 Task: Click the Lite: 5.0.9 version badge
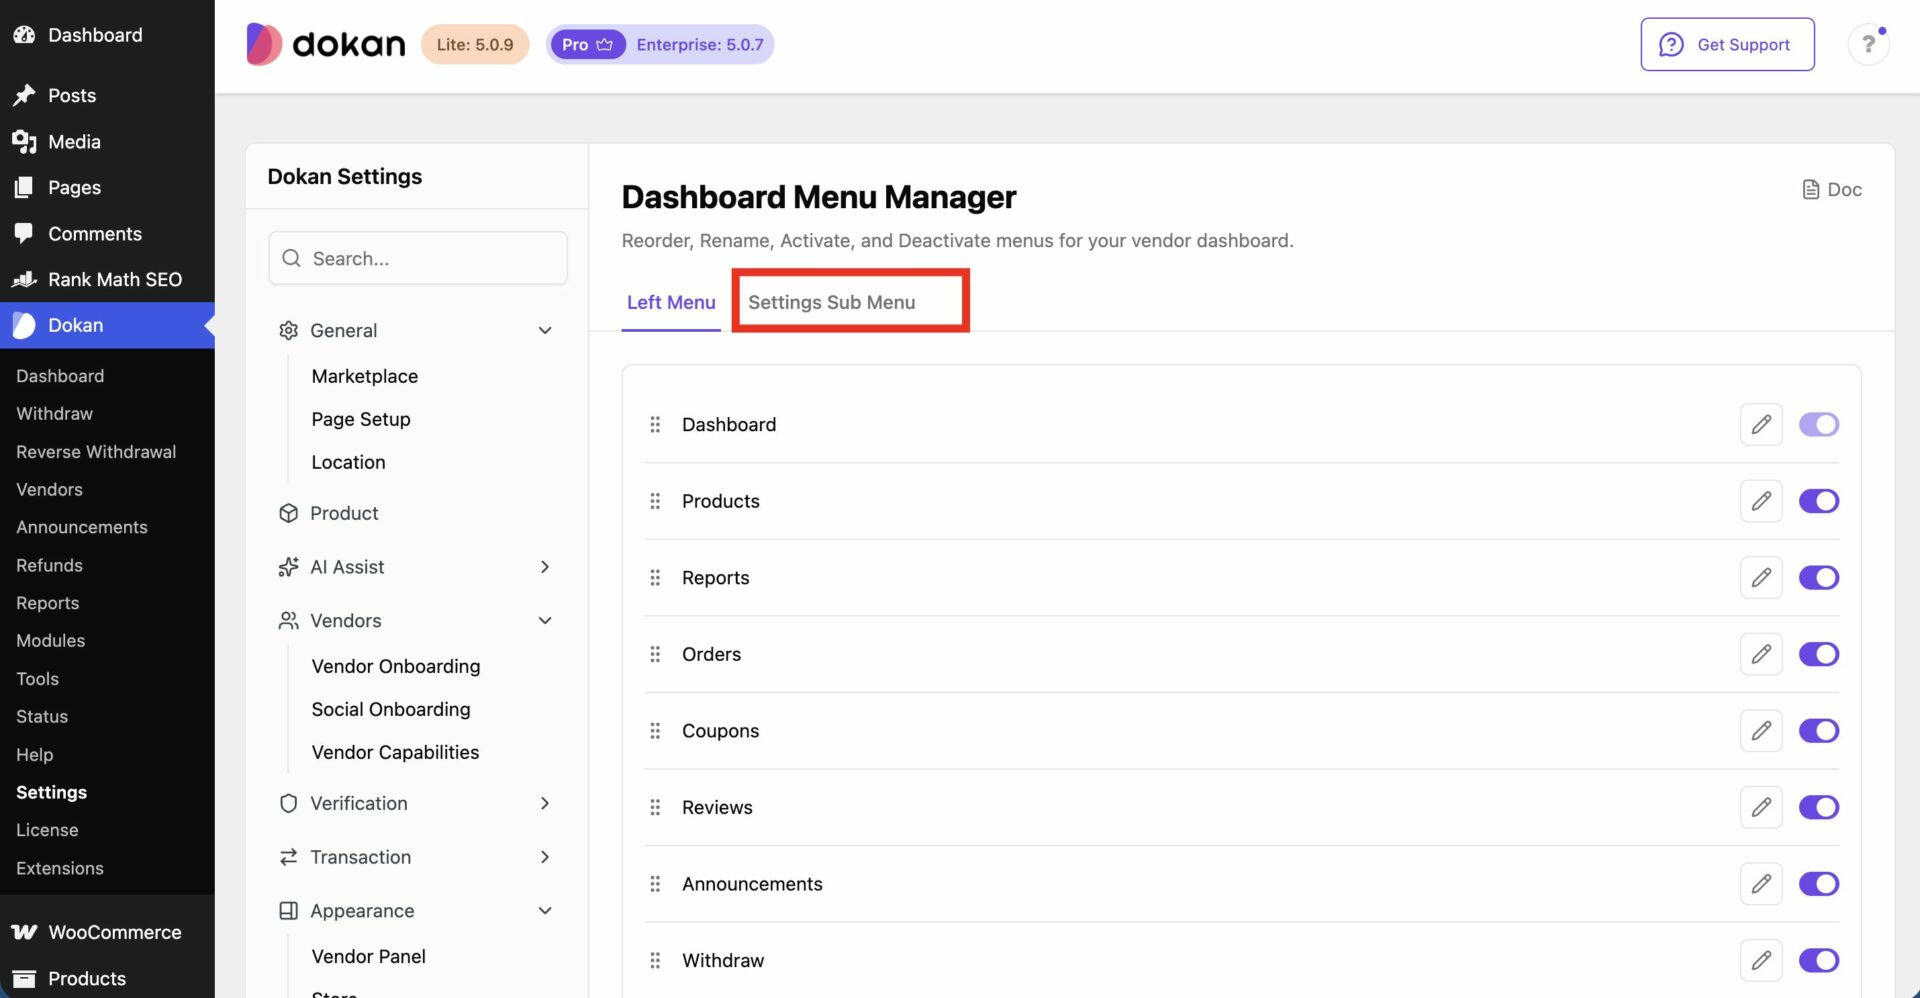coord(475,44)
